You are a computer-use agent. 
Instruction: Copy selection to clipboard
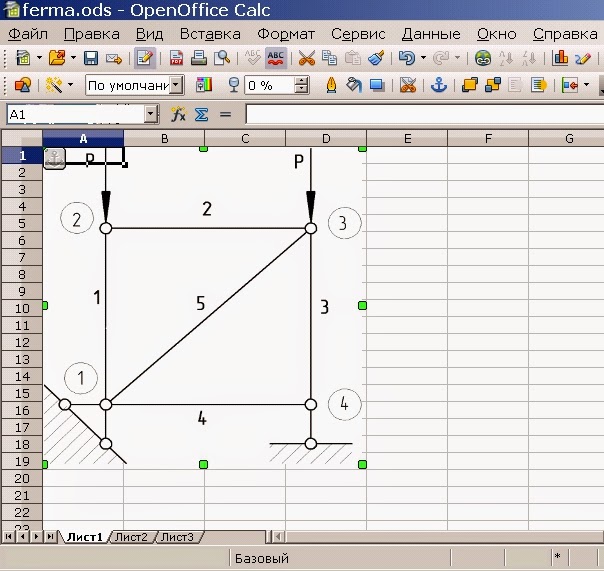tap(329, 59)
